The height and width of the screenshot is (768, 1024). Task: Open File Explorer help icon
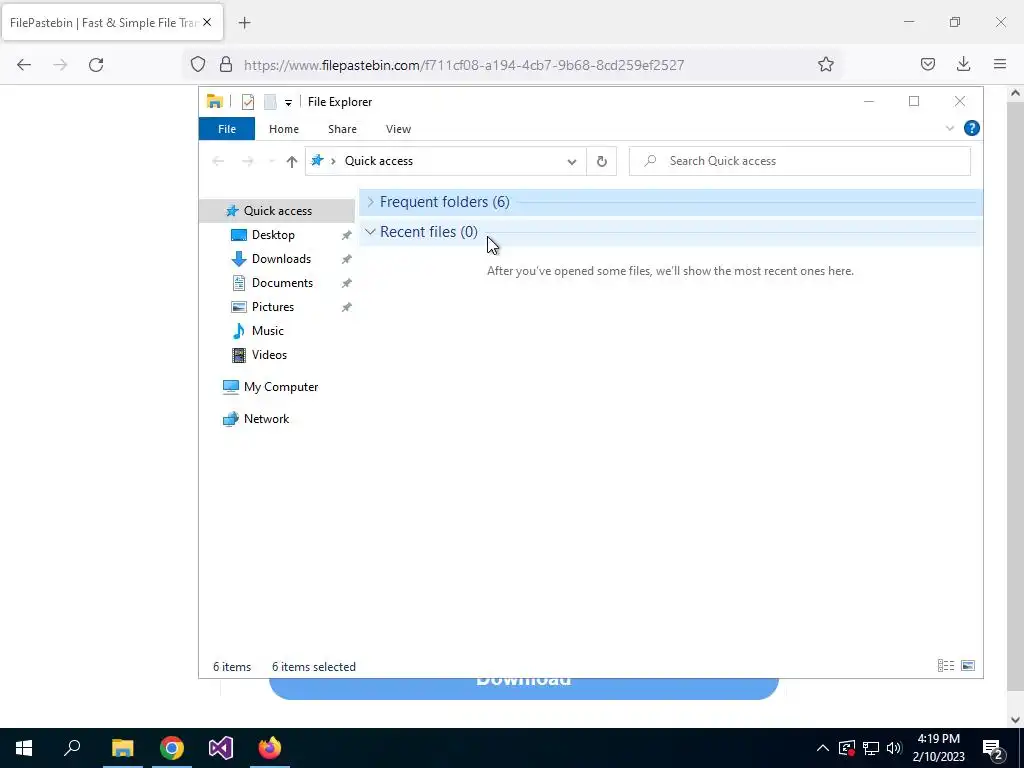[972, 128]
